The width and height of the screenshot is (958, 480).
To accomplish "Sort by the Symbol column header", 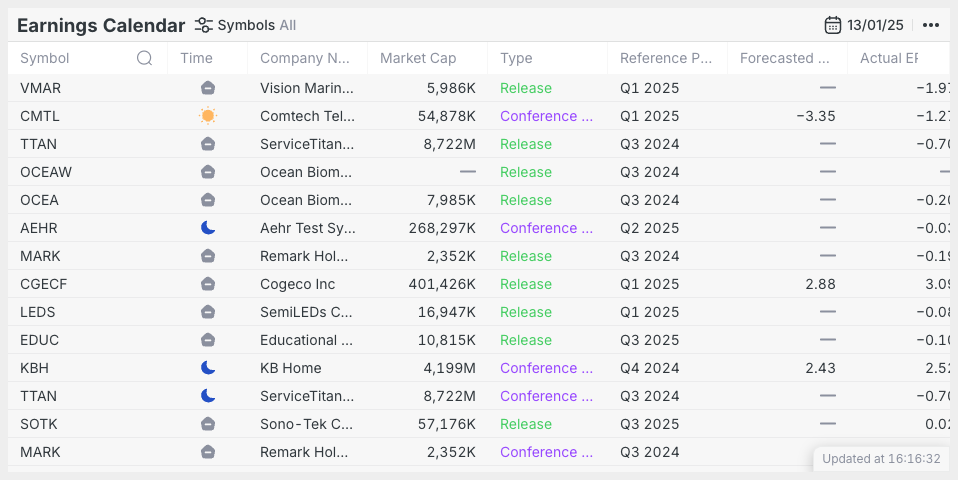I will pyautogui.click(x=45, y=58).
